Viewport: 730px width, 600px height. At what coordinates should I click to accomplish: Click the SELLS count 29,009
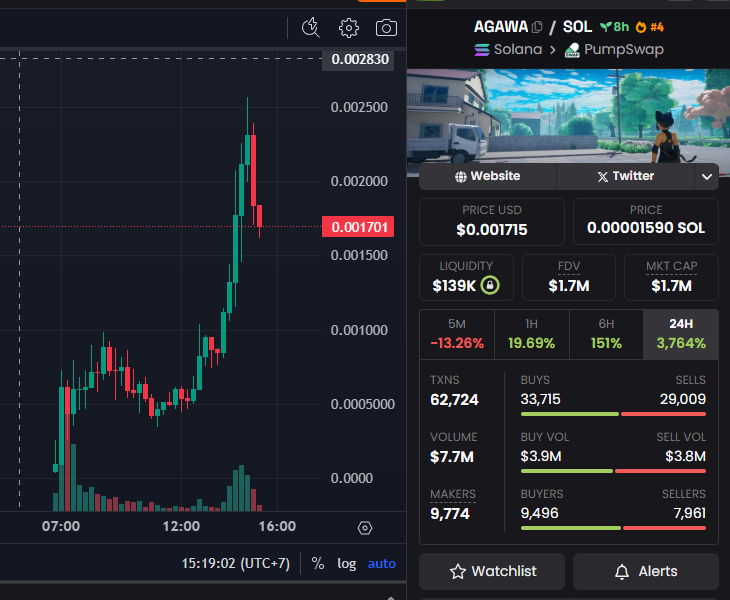point(683,399)
